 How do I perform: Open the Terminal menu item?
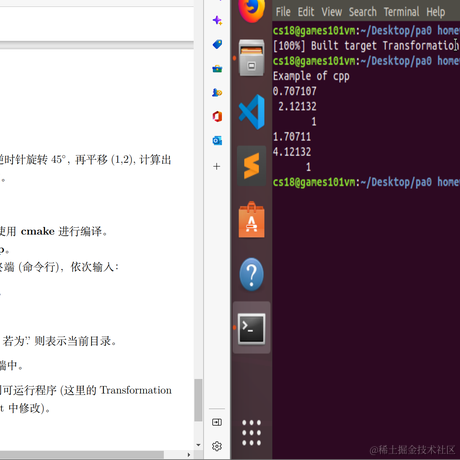tap(401, 12)
